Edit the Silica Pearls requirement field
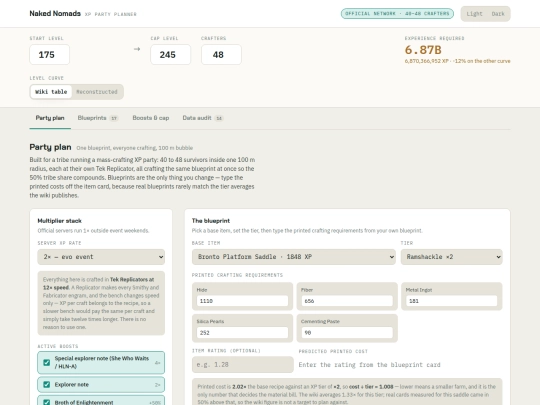Image resolution: width=540 pixels, height=405 pixels. click(242, 332)
